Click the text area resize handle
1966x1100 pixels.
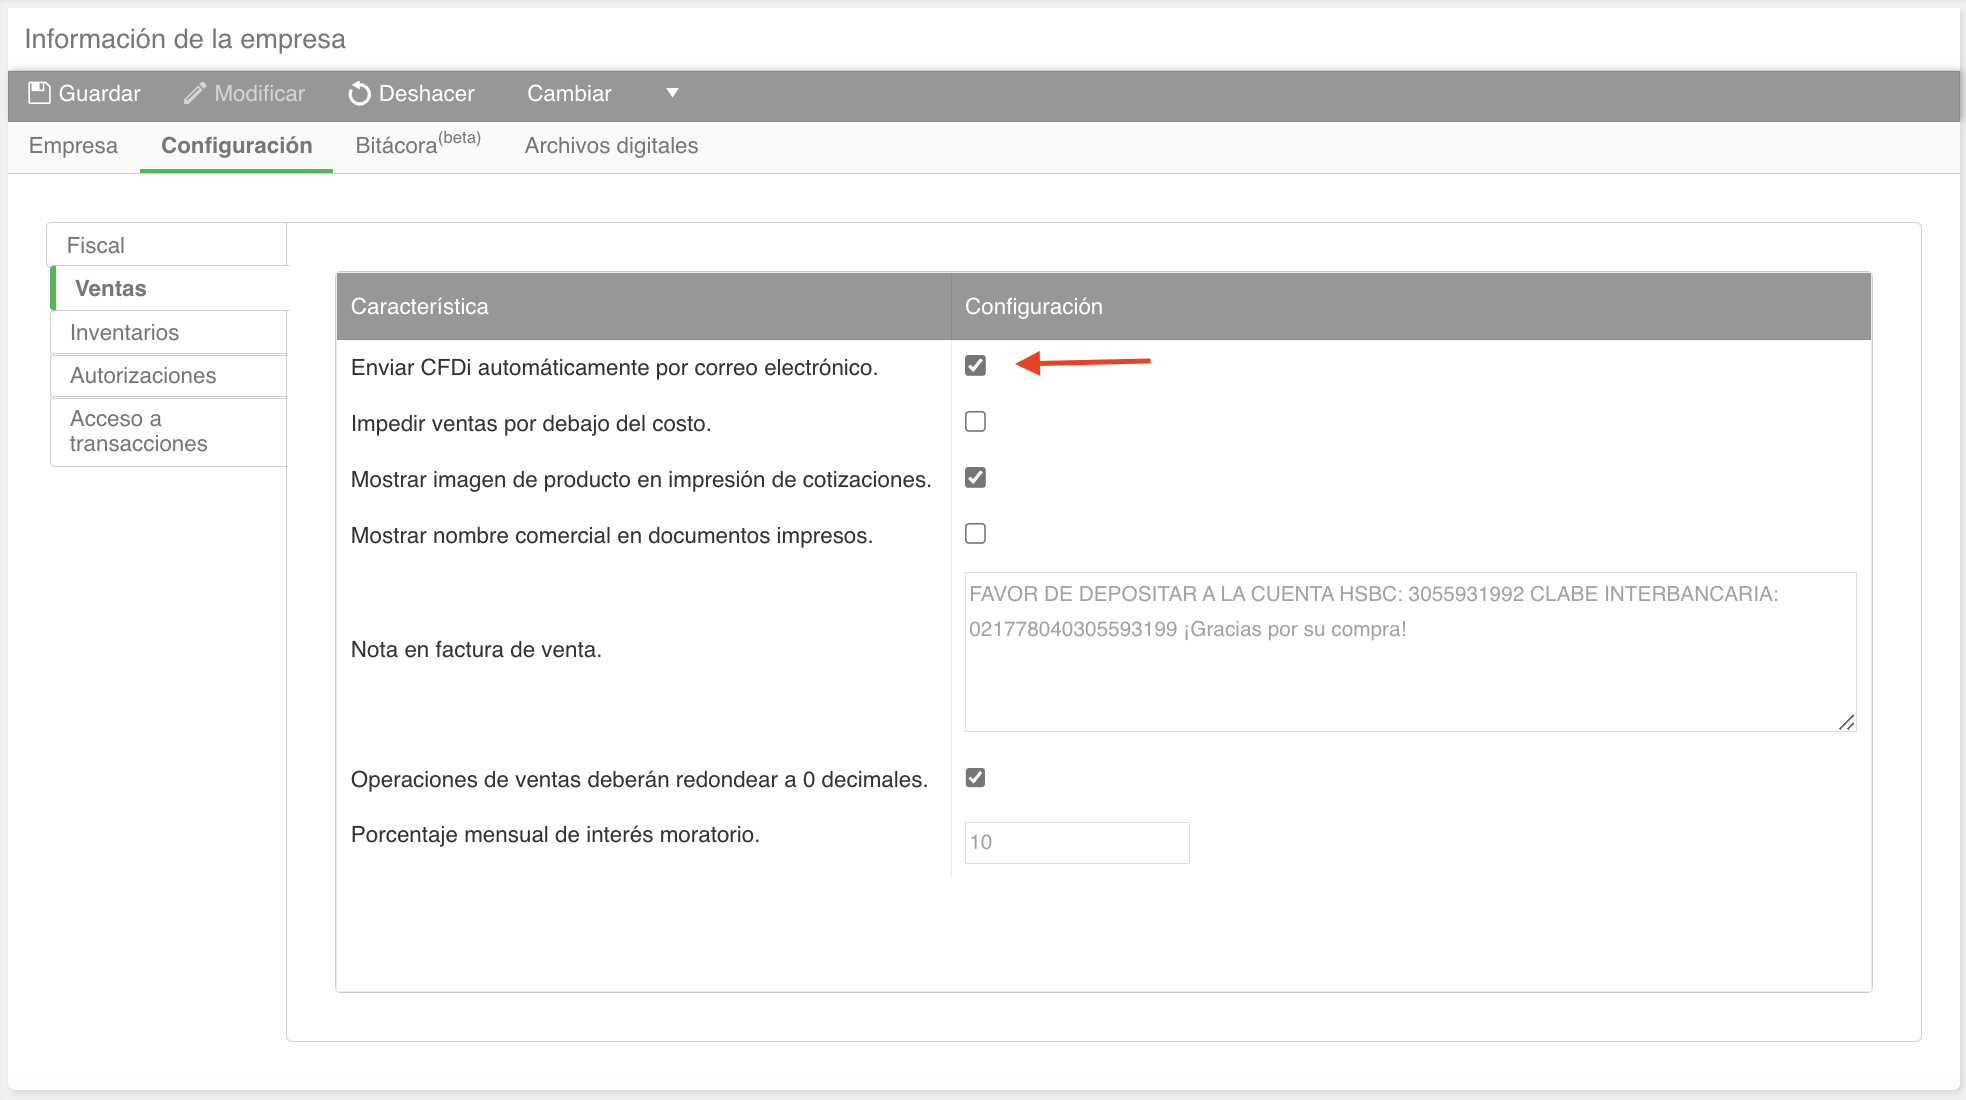tap(1846, 722)
